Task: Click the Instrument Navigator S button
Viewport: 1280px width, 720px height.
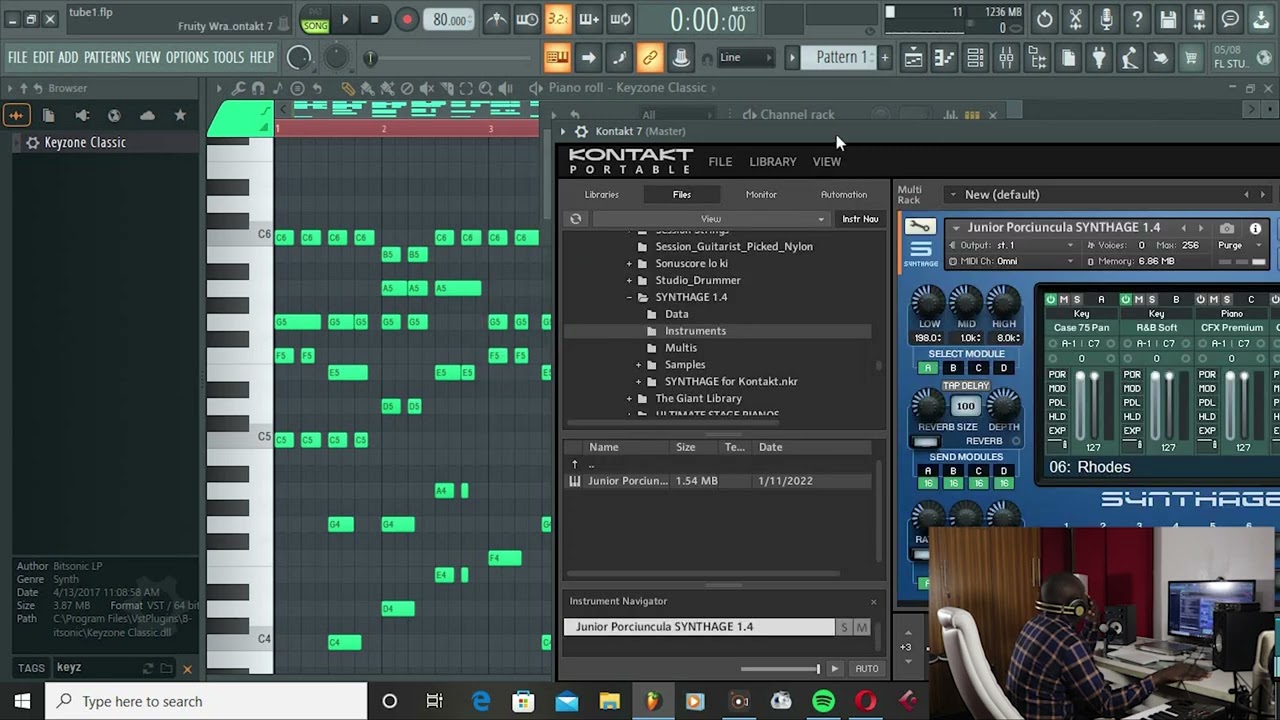Action: point(844,627)
